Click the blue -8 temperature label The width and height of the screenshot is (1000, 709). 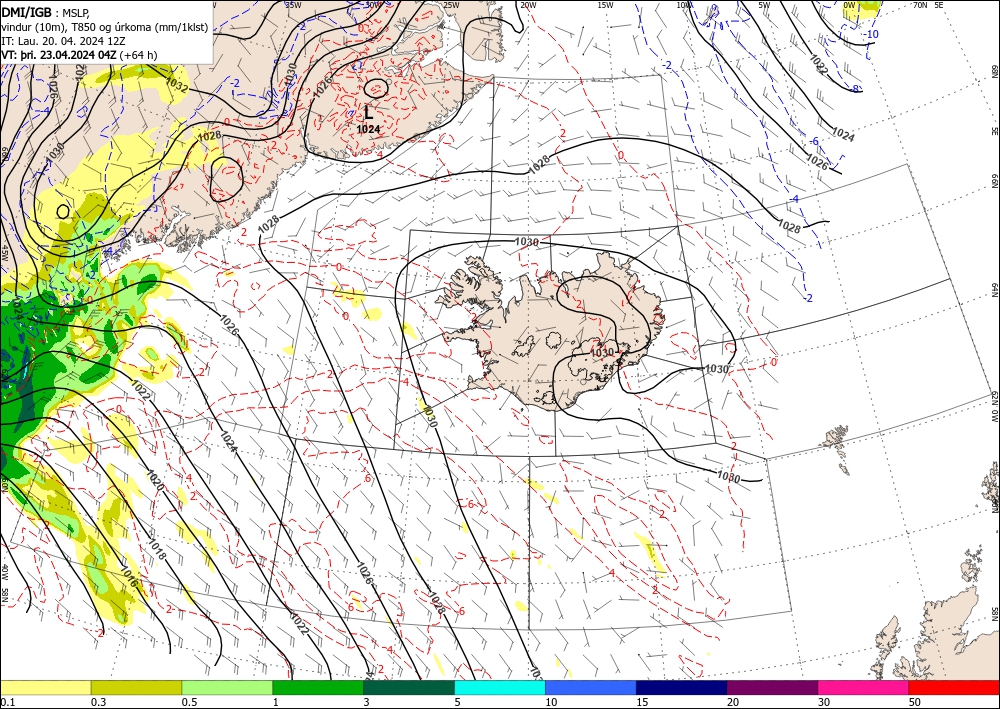coord(855,89)
